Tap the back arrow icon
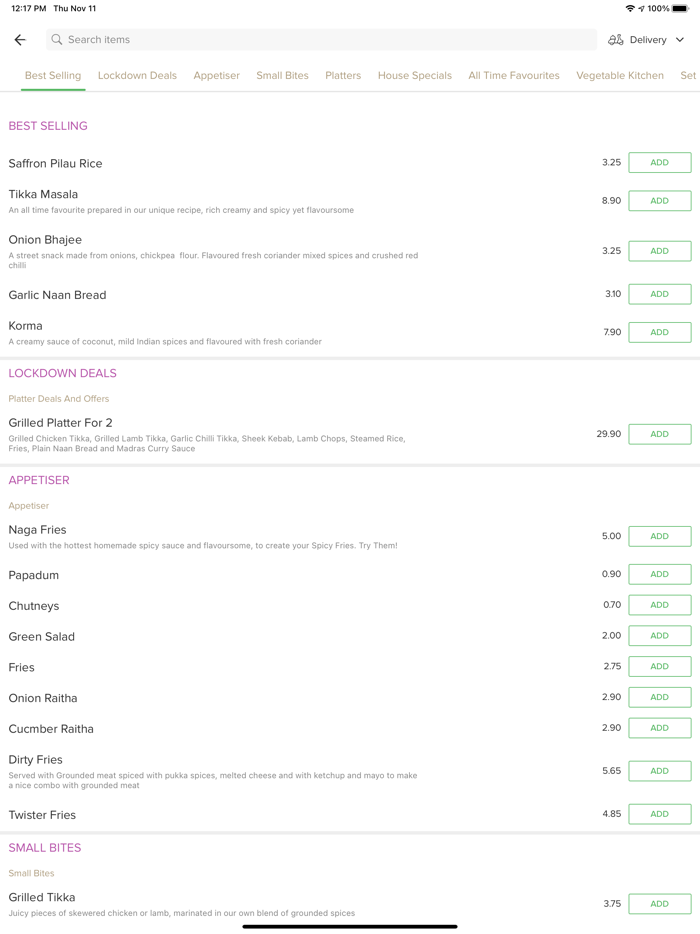The width and height of the screenshot is (700, 934). pos(20,40)
